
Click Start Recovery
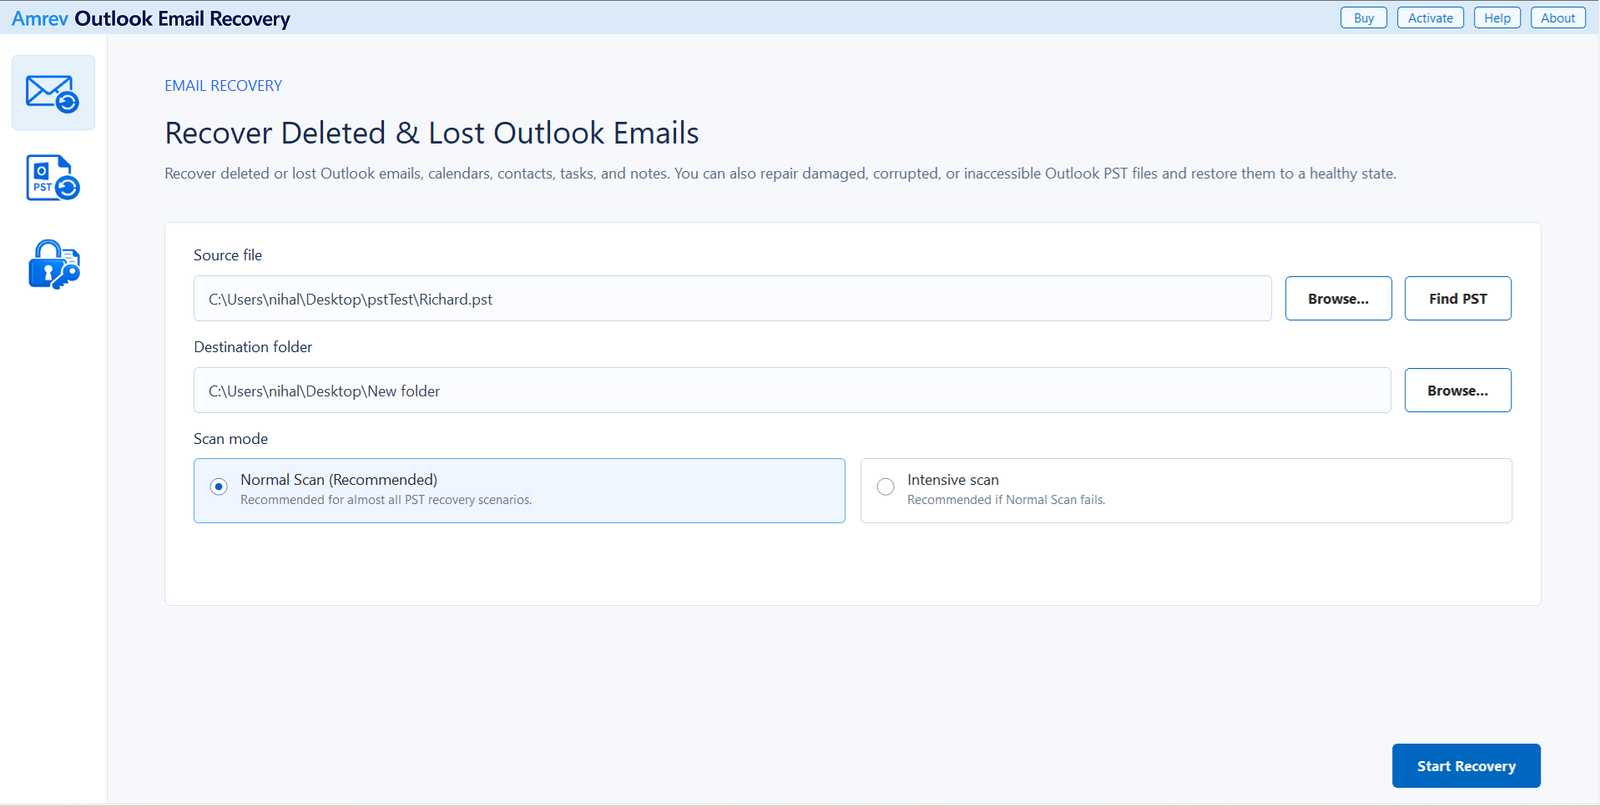pos(1466,766)
